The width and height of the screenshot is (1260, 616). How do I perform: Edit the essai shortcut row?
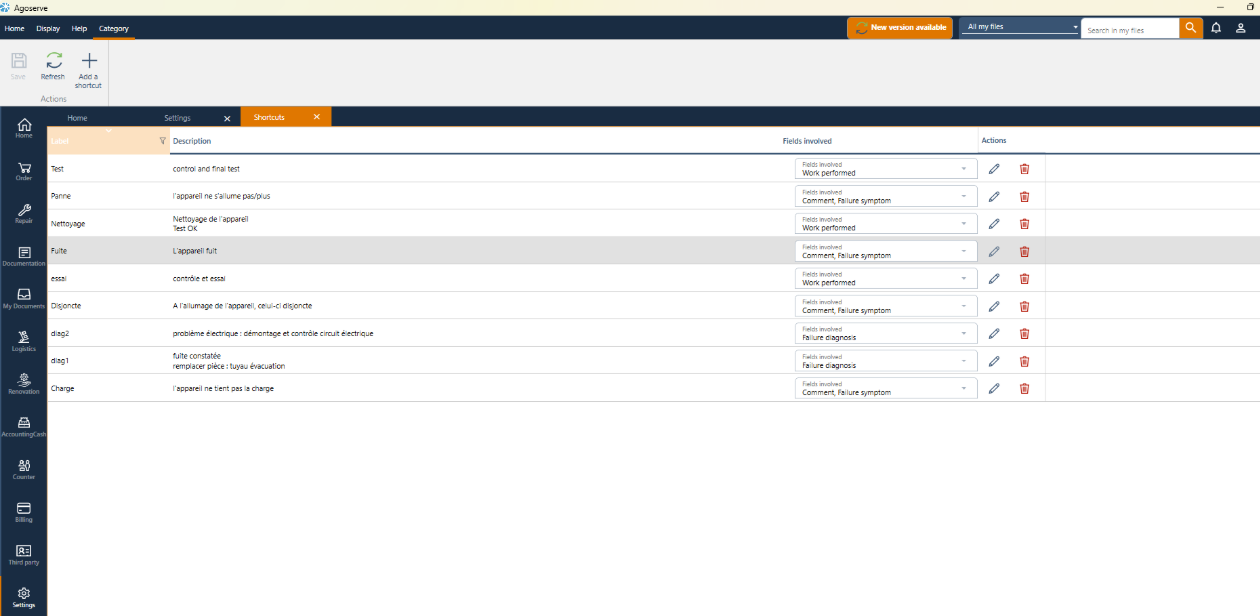point(994,278)
